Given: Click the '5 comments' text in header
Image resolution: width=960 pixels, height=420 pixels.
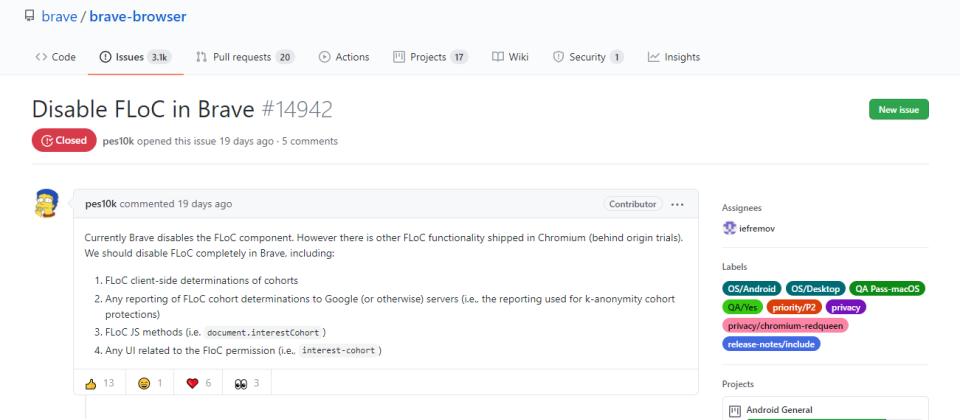Looking at the screenshot, I should (x=310, y=141).
